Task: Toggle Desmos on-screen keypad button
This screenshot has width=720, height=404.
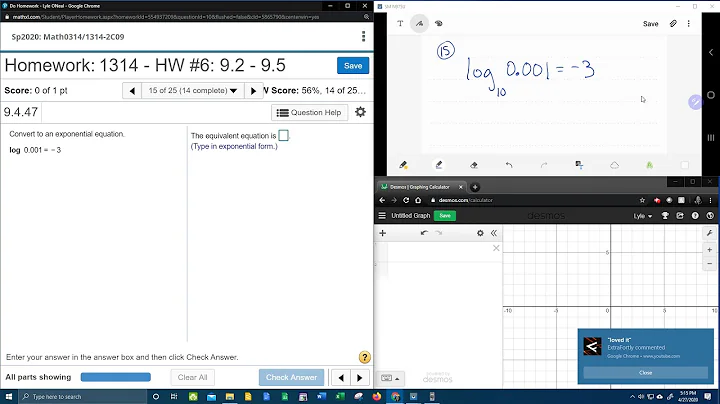Action: point(390,378)
